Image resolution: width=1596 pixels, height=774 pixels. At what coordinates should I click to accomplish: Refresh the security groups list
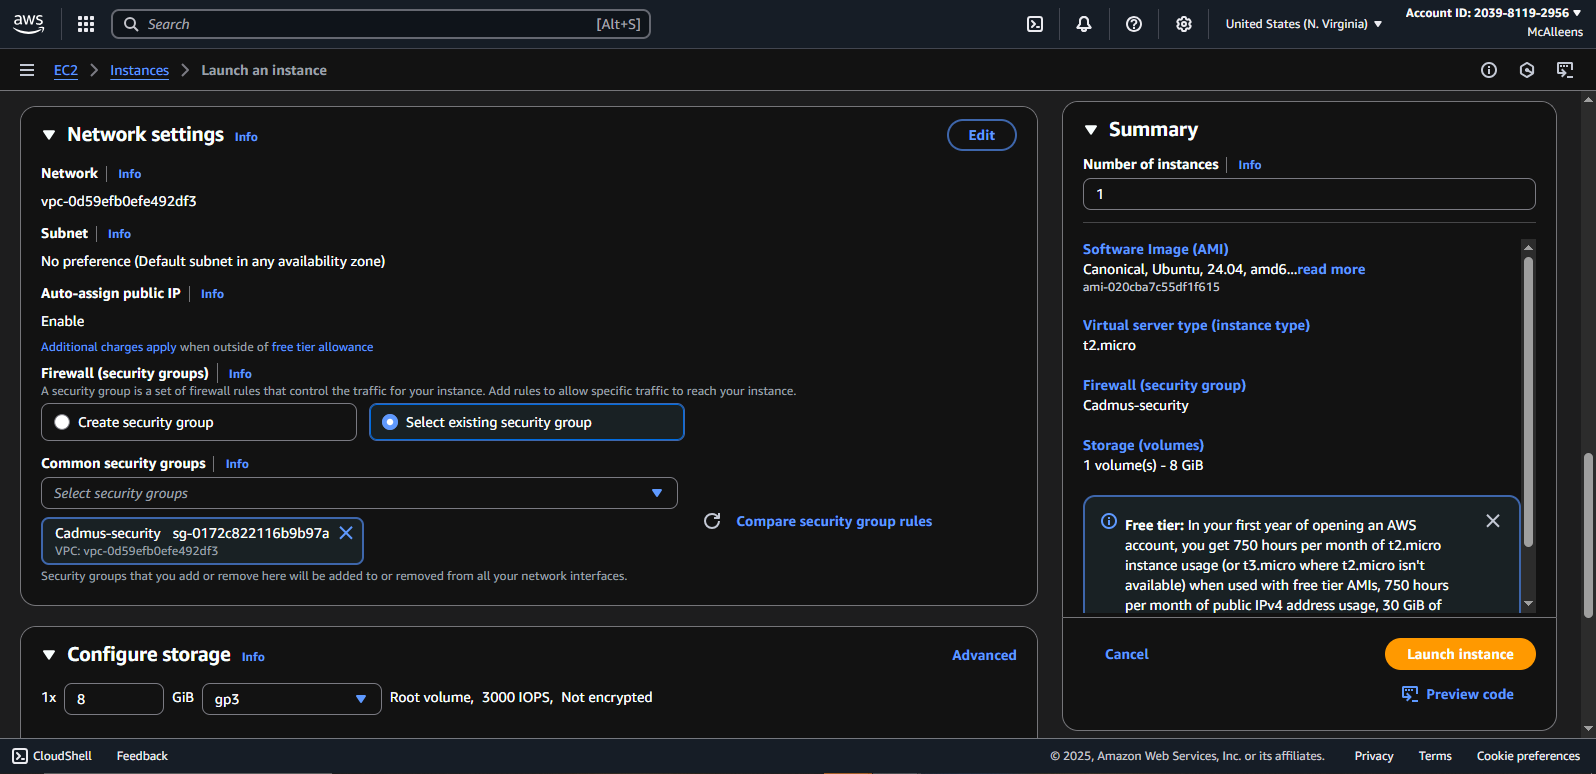[712, 521]
